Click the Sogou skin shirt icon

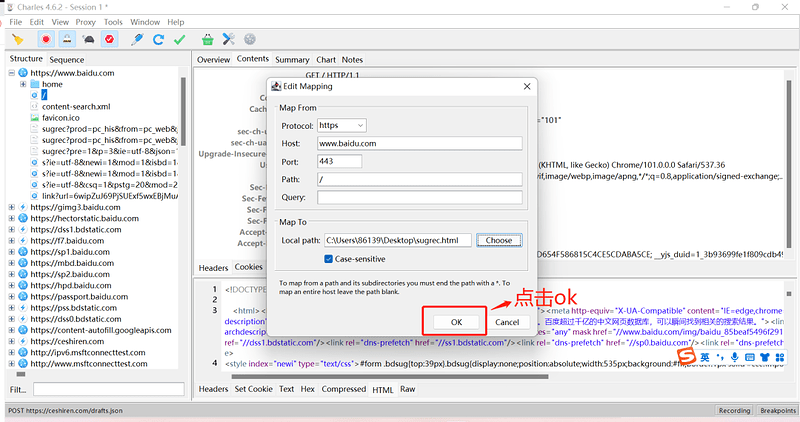[x=764, y=357]
